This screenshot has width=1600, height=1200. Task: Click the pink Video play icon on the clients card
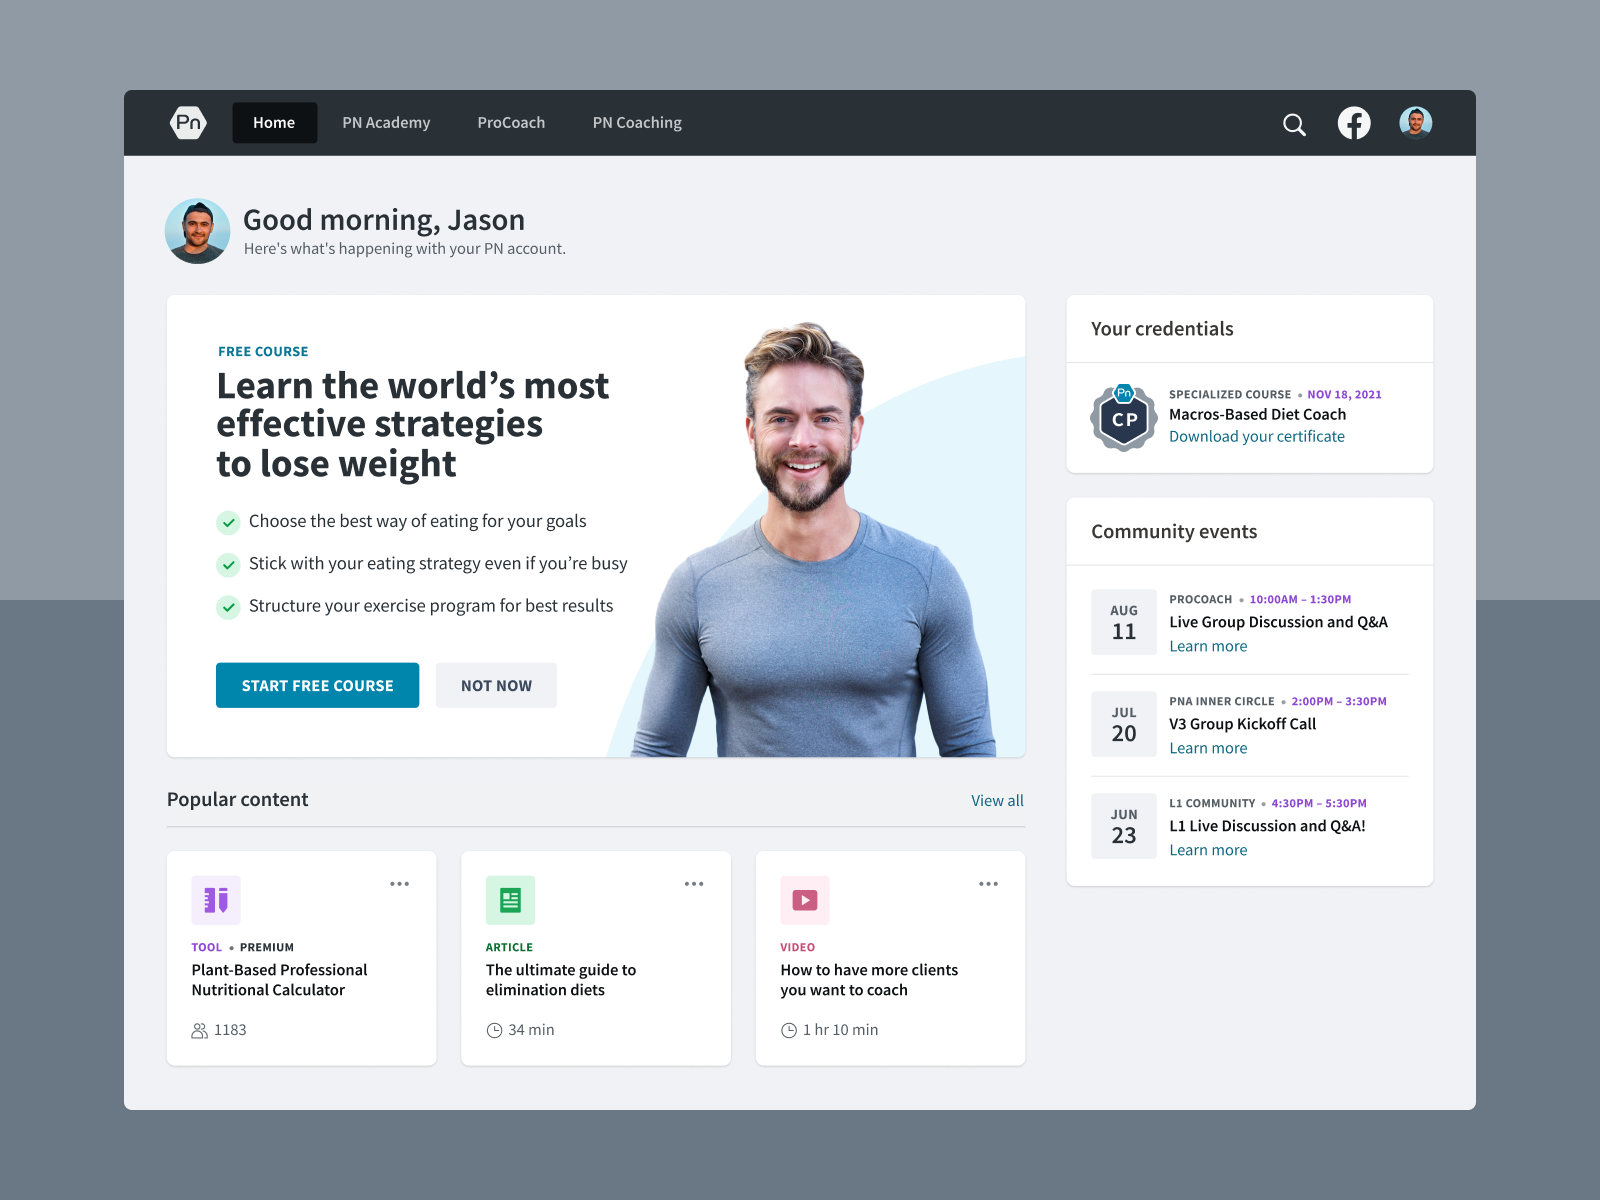pos(805,900)
